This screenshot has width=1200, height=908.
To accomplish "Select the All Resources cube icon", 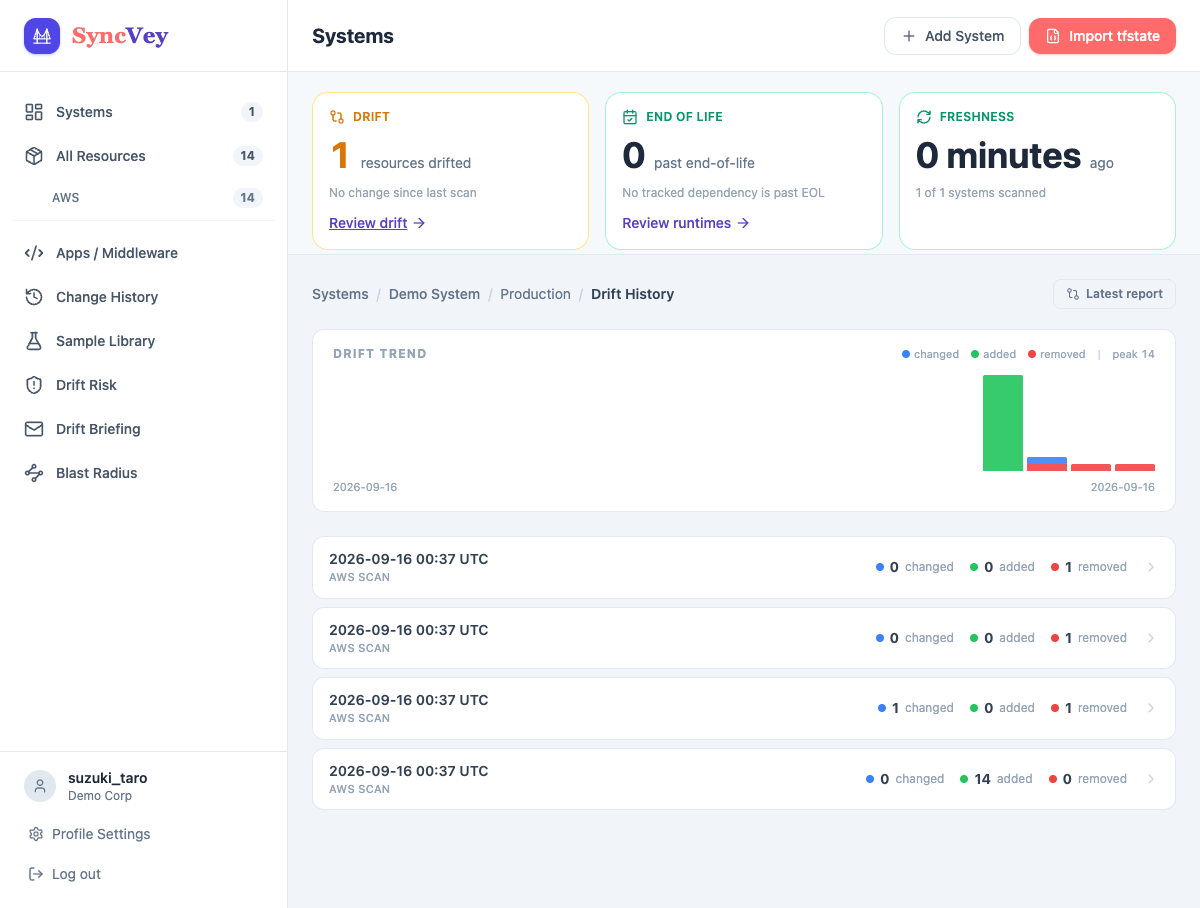I will 34,156.
